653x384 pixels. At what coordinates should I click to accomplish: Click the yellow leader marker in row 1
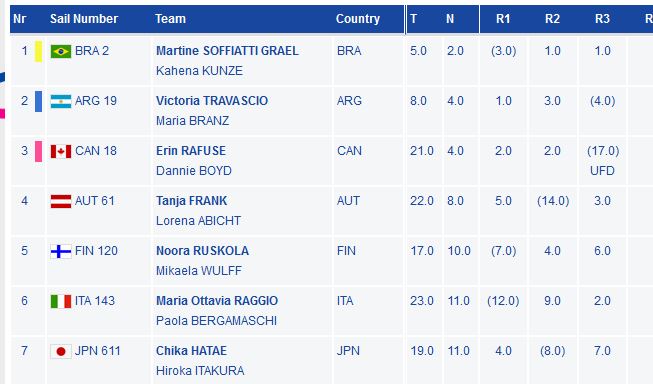(x=38, y=52)
